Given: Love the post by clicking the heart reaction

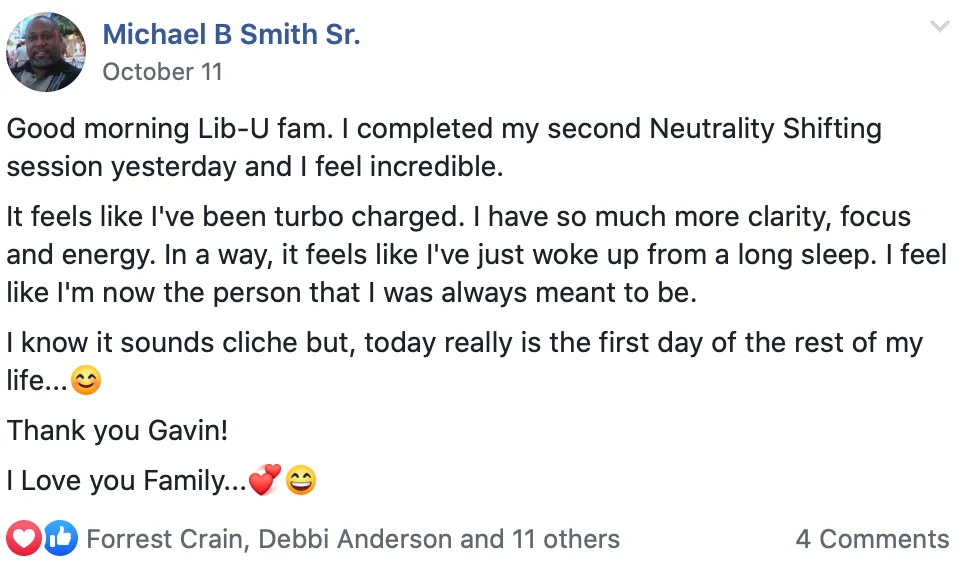Looking at the screenshot, I should (x=24, y=538).
